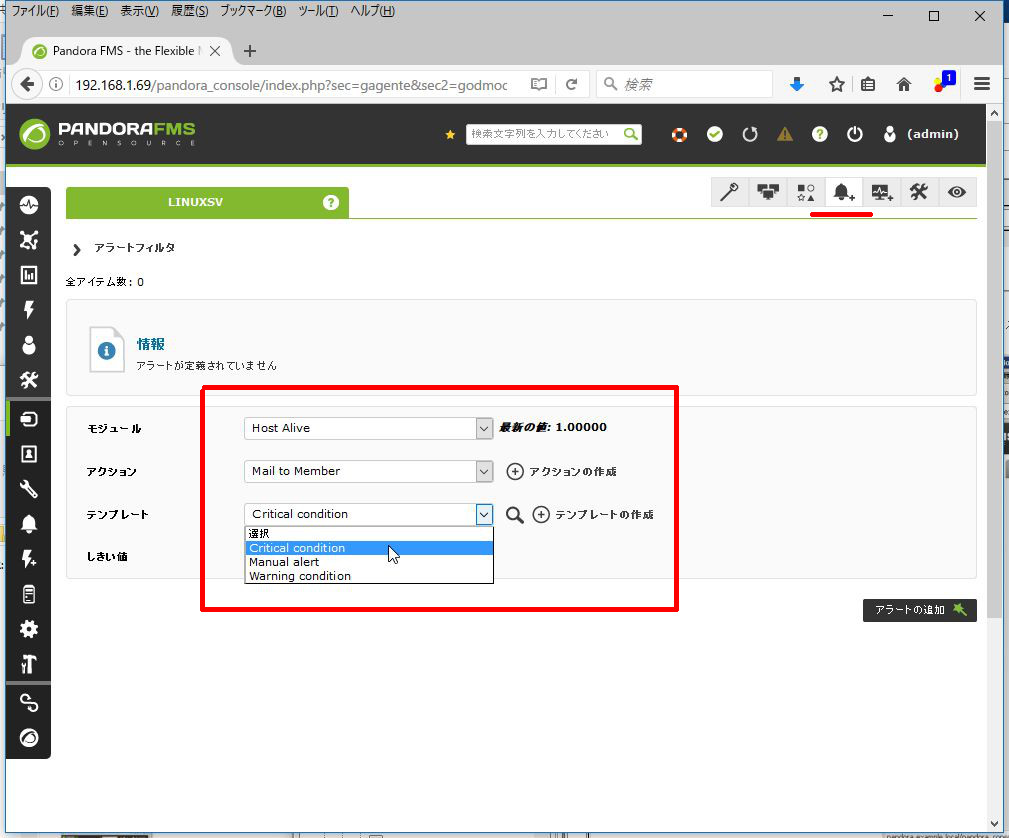Open the Links chain sidebar icon
Image resolution: width=1009 pixels, height=838 pixels.
point(28,703)
